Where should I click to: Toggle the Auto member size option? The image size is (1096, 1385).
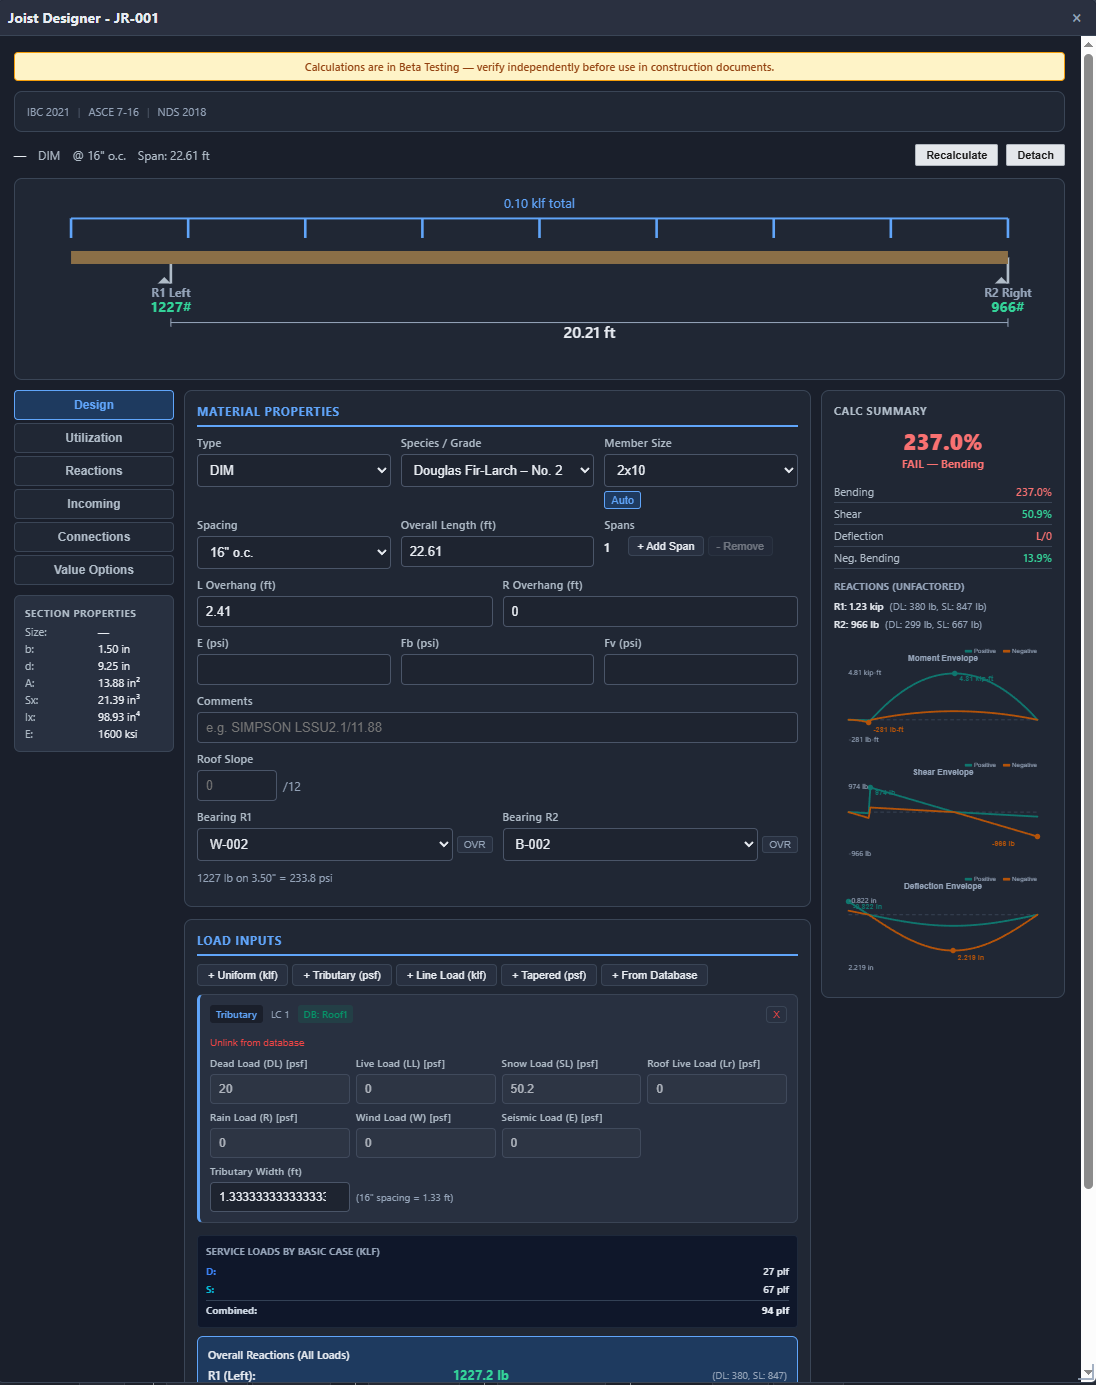622,500
